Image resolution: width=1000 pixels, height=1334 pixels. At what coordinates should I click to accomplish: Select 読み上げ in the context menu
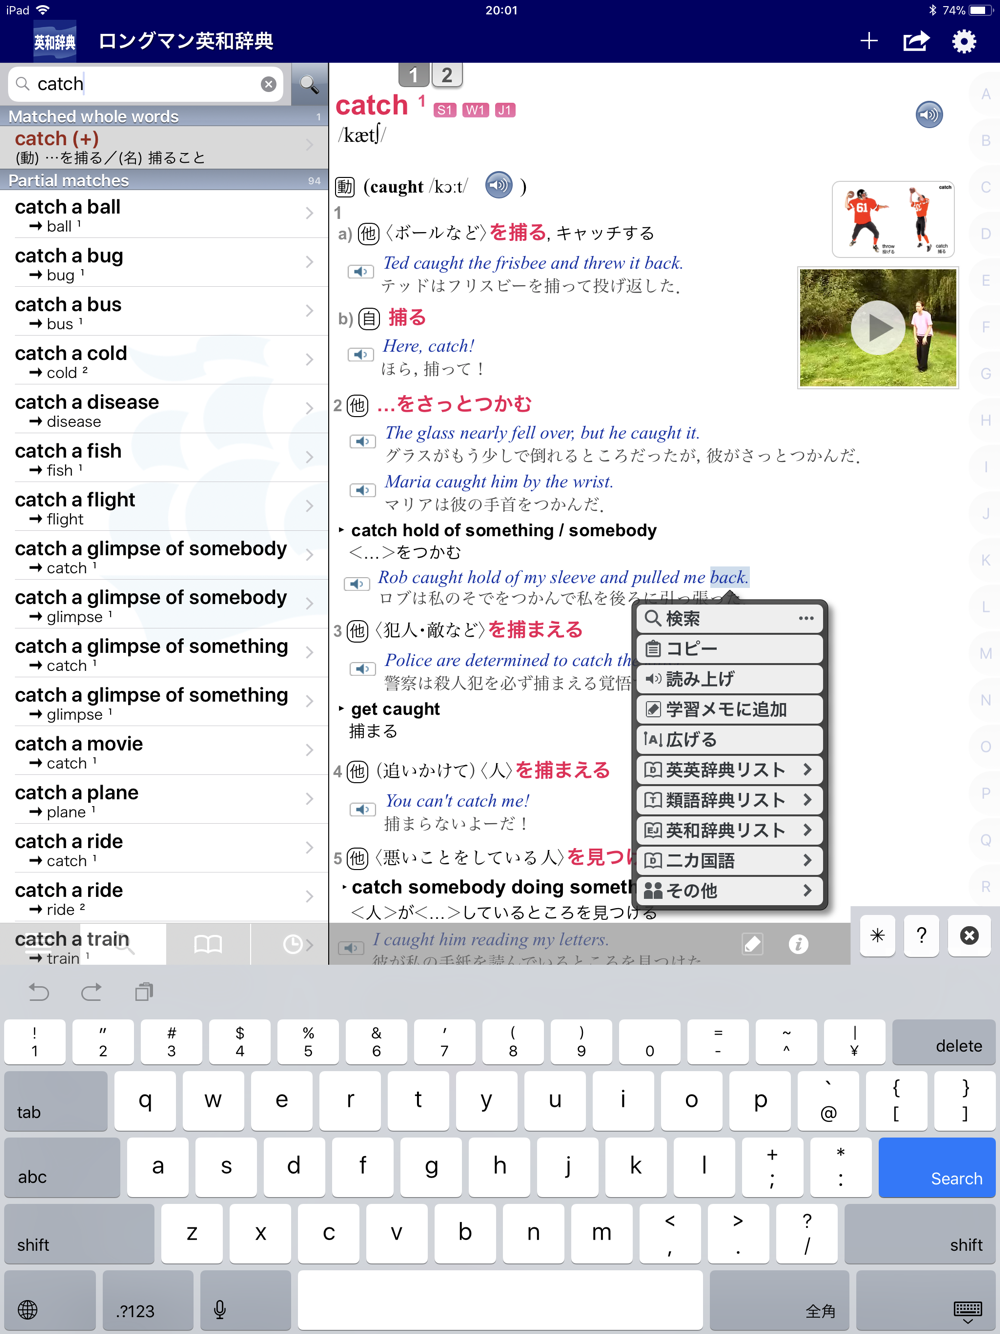(x=730, y=679)
